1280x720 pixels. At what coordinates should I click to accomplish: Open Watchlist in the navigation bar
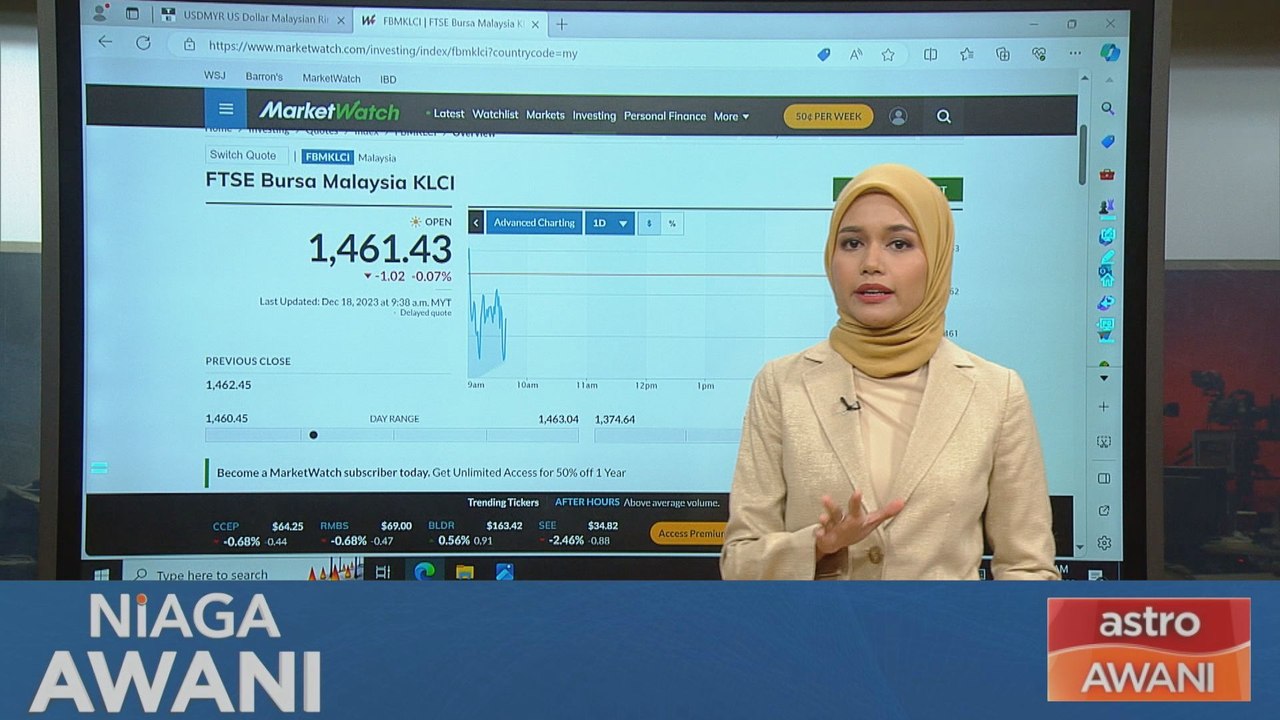495,114
